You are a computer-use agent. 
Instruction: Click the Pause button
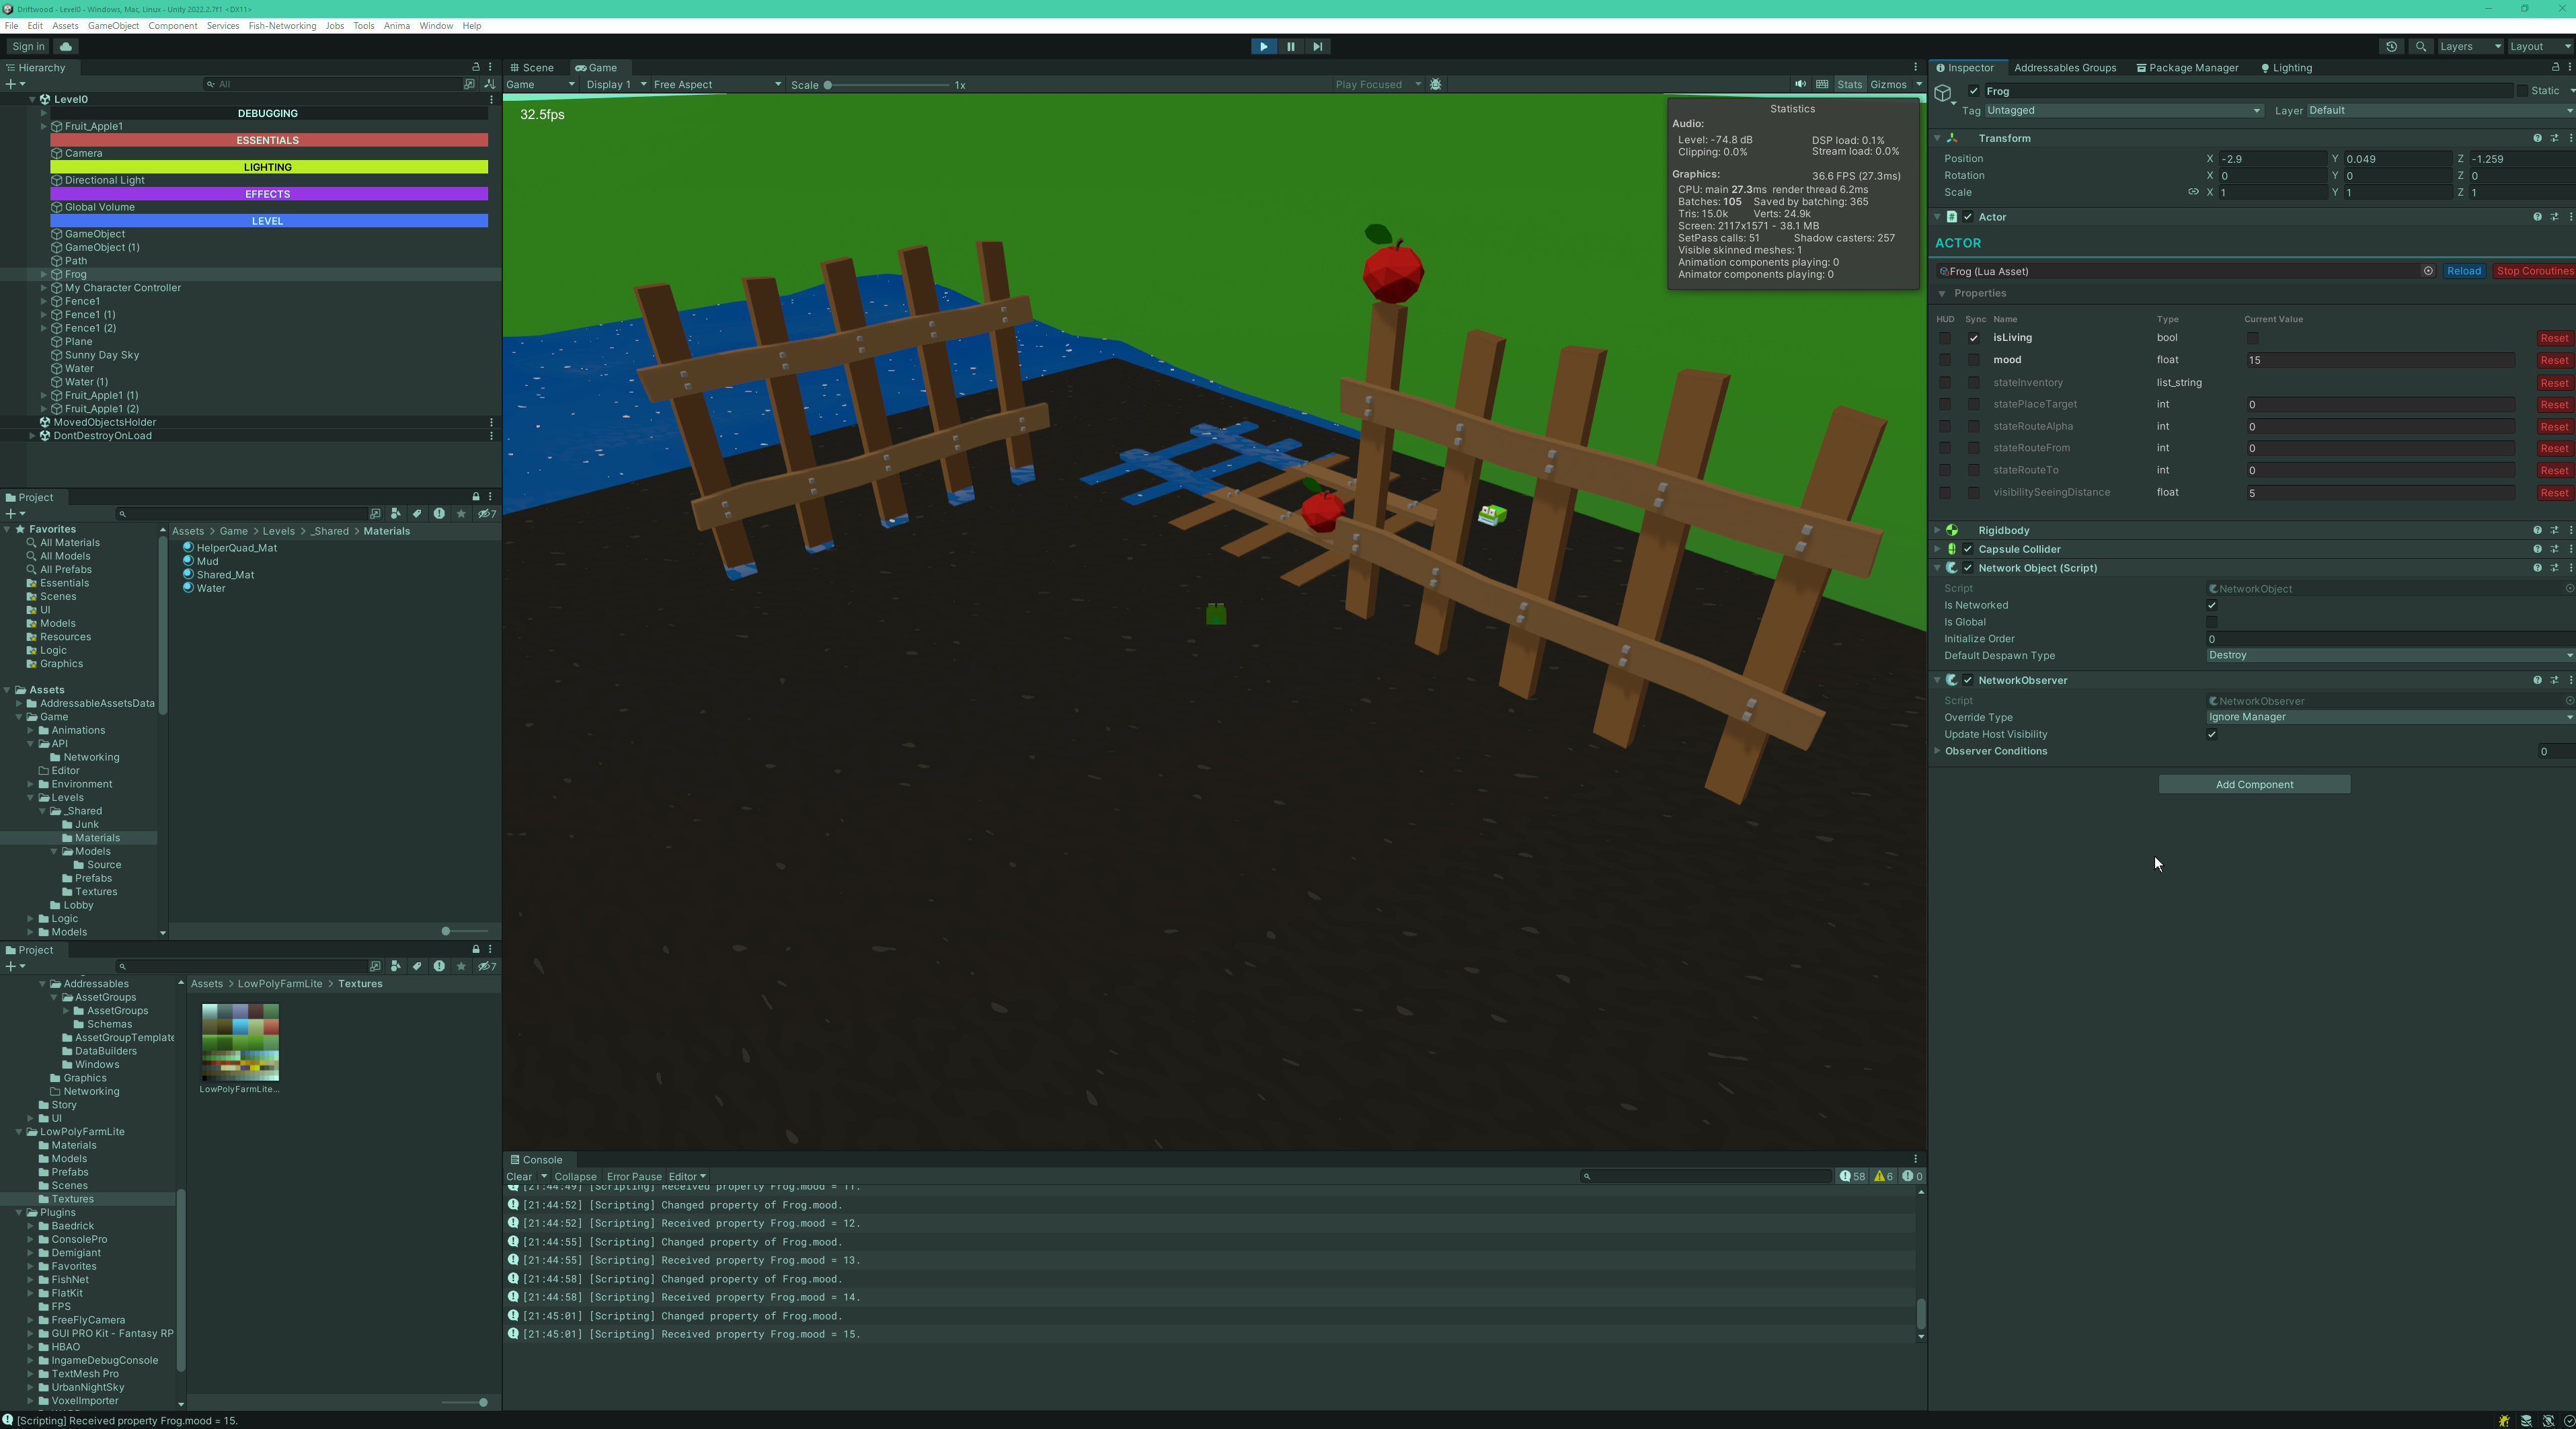coord(1290,46)
